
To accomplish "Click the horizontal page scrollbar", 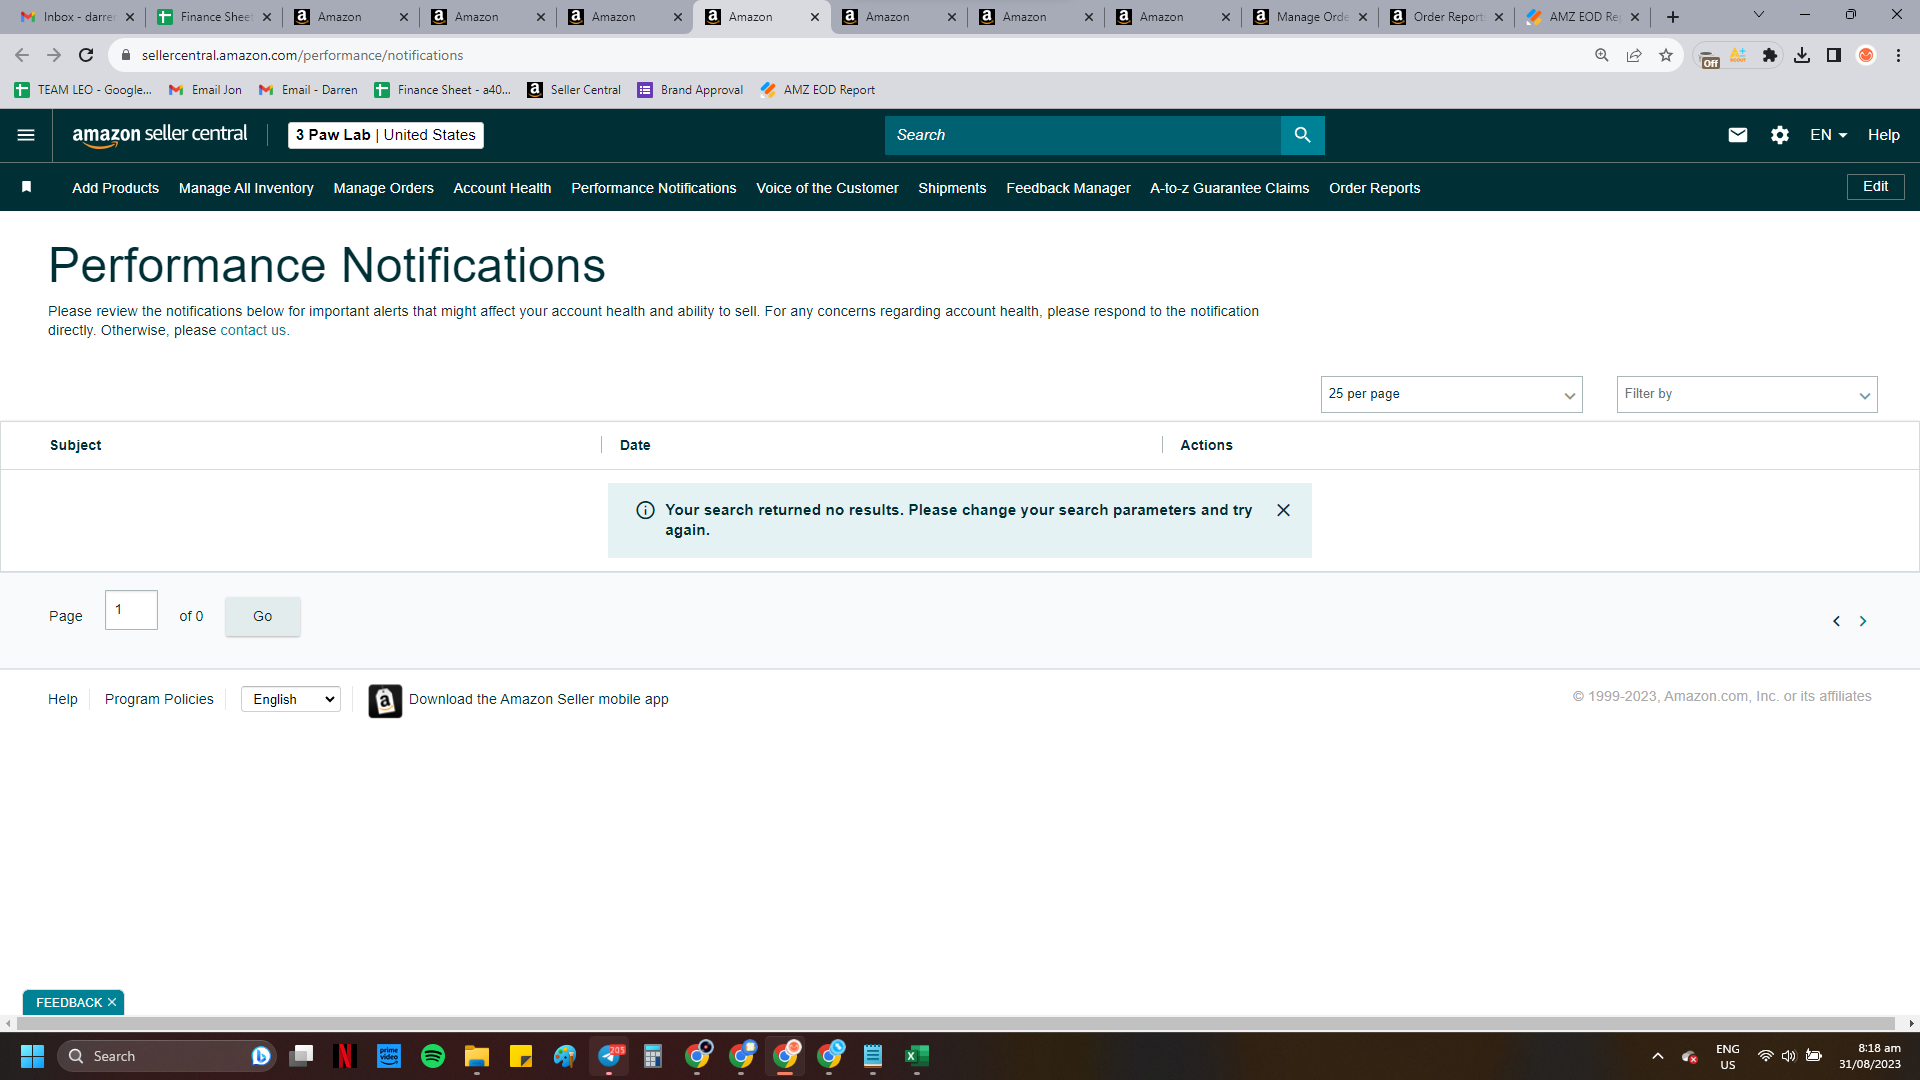I will (x=956, y=1023).
